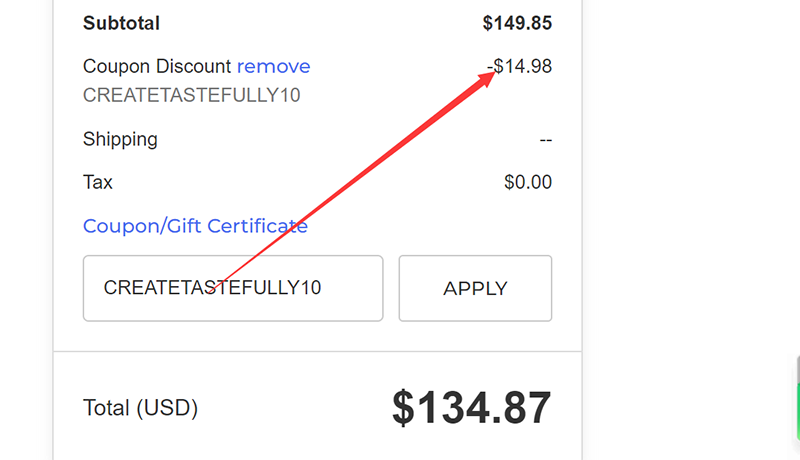800x460 pixels.
Task: Select the -$14.98 discount amount
Action: click(522, 67)
